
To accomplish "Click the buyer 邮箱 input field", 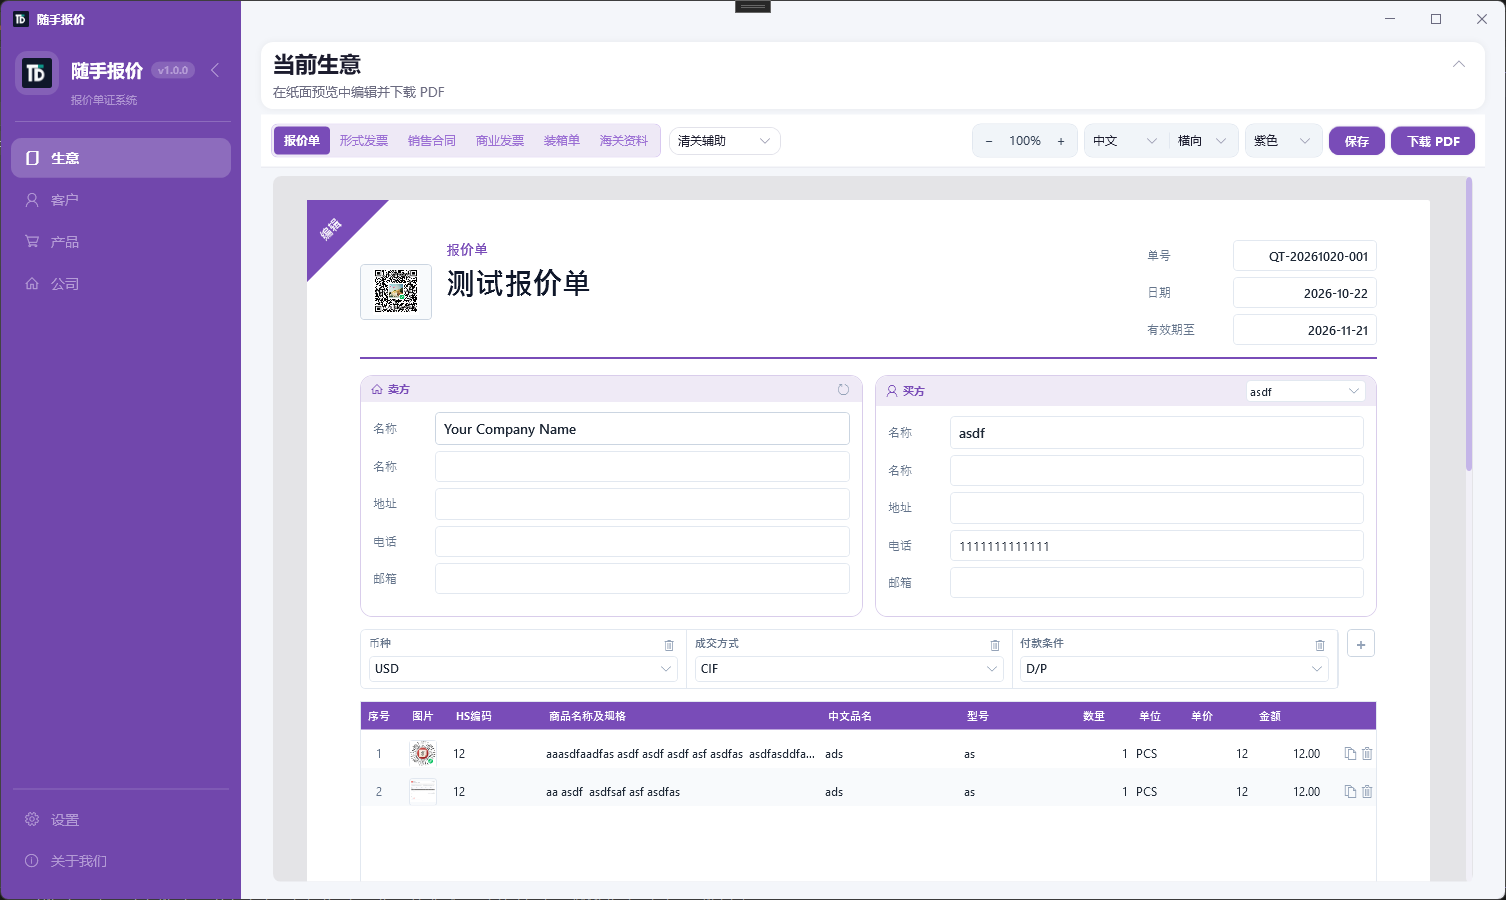I will [1157, 583].
